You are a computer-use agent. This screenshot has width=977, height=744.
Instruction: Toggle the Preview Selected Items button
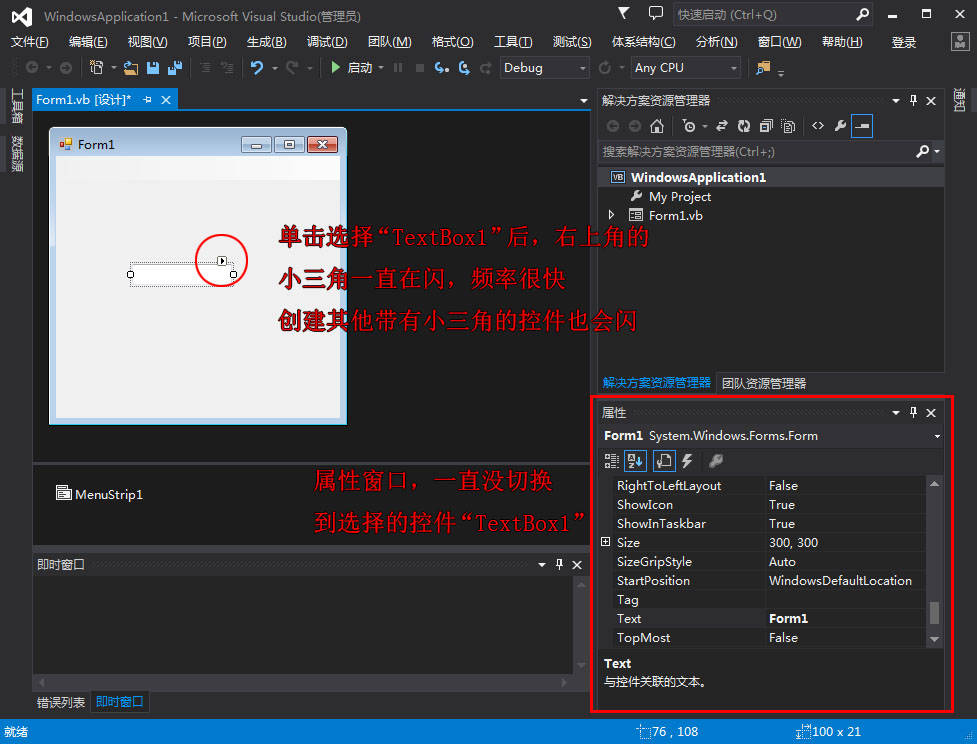862,126
